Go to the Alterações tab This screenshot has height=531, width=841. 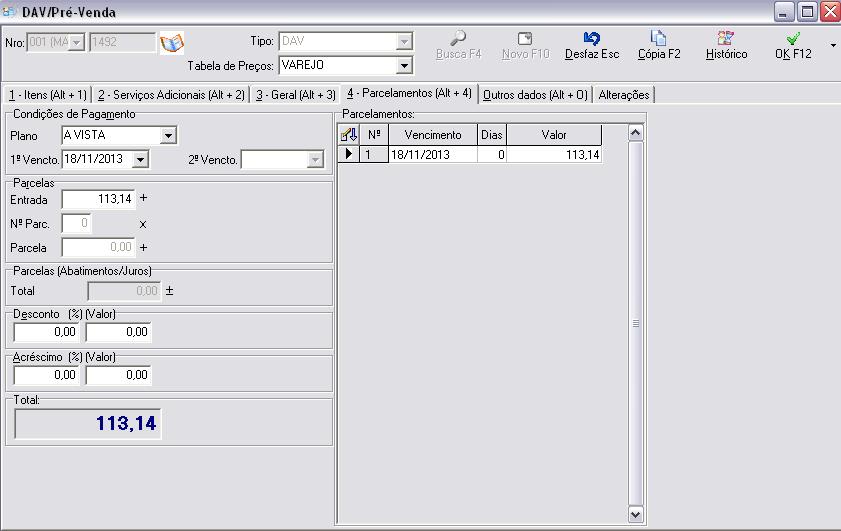[624, 95]
